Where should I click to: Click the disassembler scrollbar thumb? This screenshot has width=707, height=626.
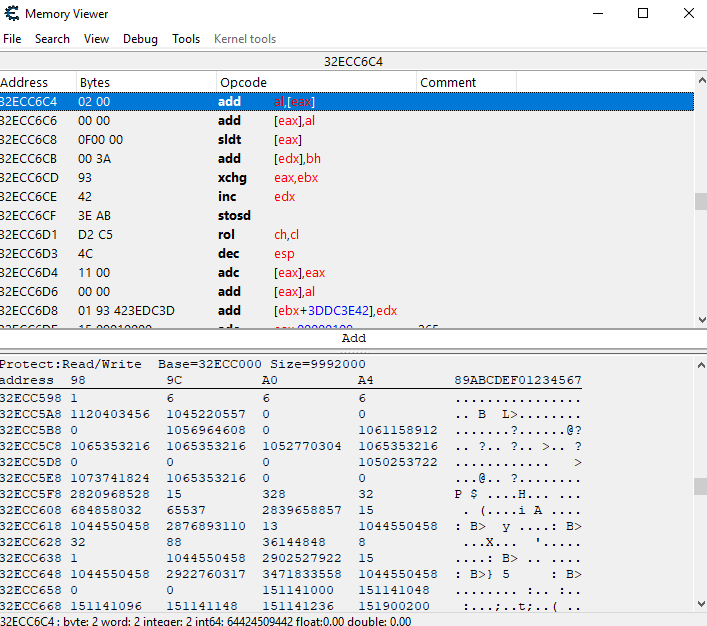coord(701,201)
